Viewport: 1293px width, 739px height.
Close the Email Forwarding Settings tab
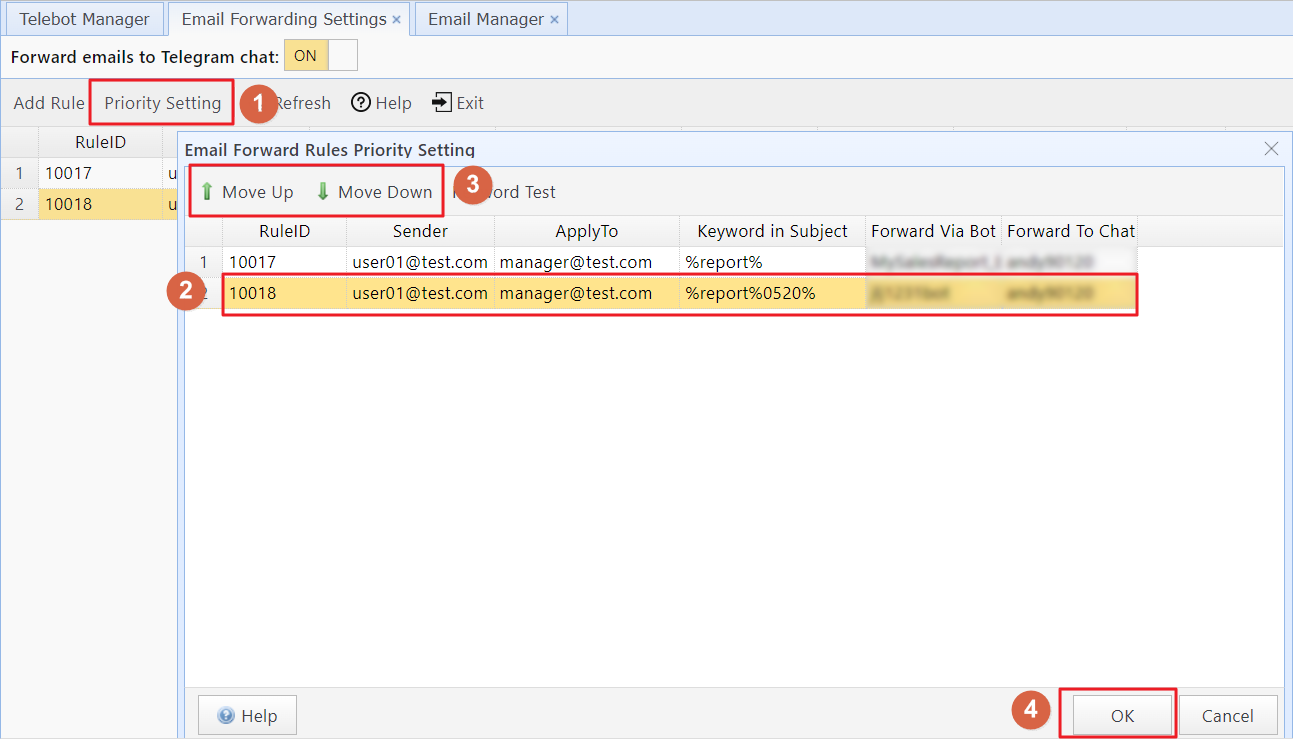point(397,19)
